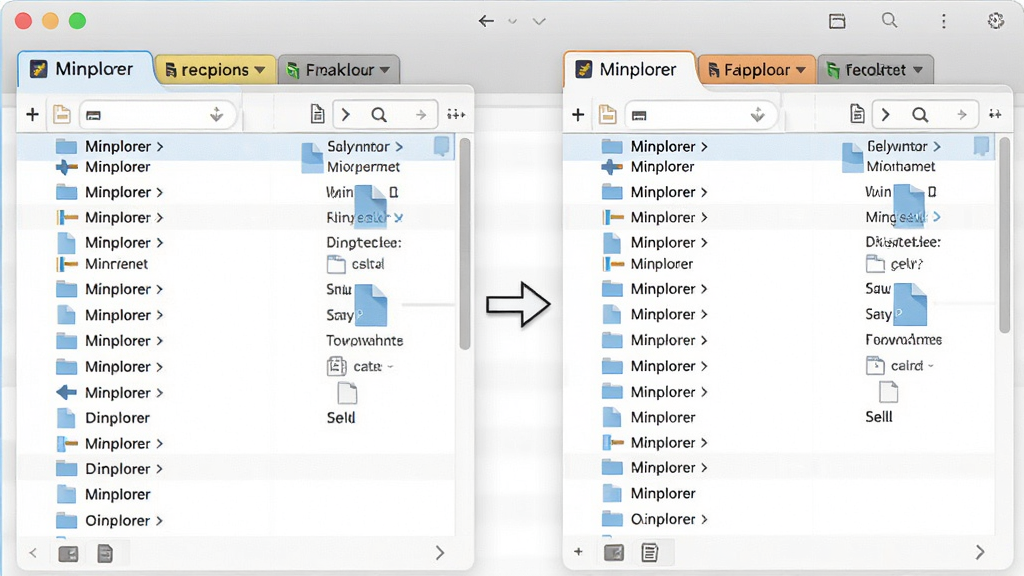Screen dimensions: 1024x576
Task: Select the fecoltet tab
Action: [x=875, y=70]
